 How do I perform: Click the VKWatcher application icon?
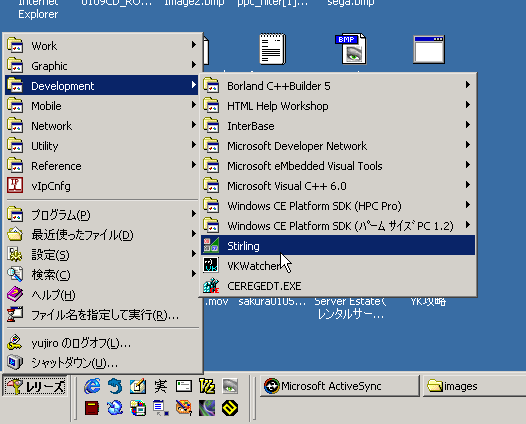click(211, 265)
